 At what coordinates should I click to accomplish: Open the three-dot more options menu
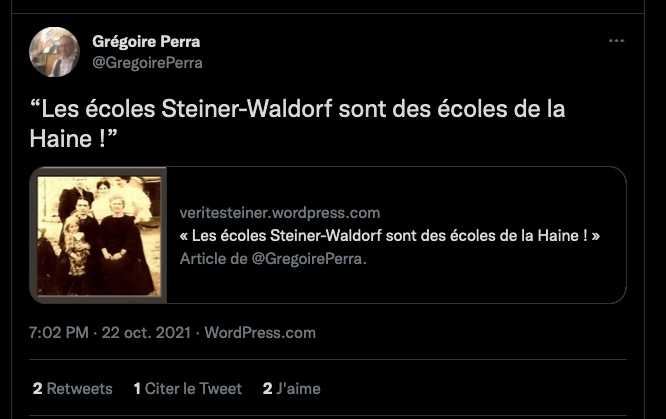tap(616, 41)
